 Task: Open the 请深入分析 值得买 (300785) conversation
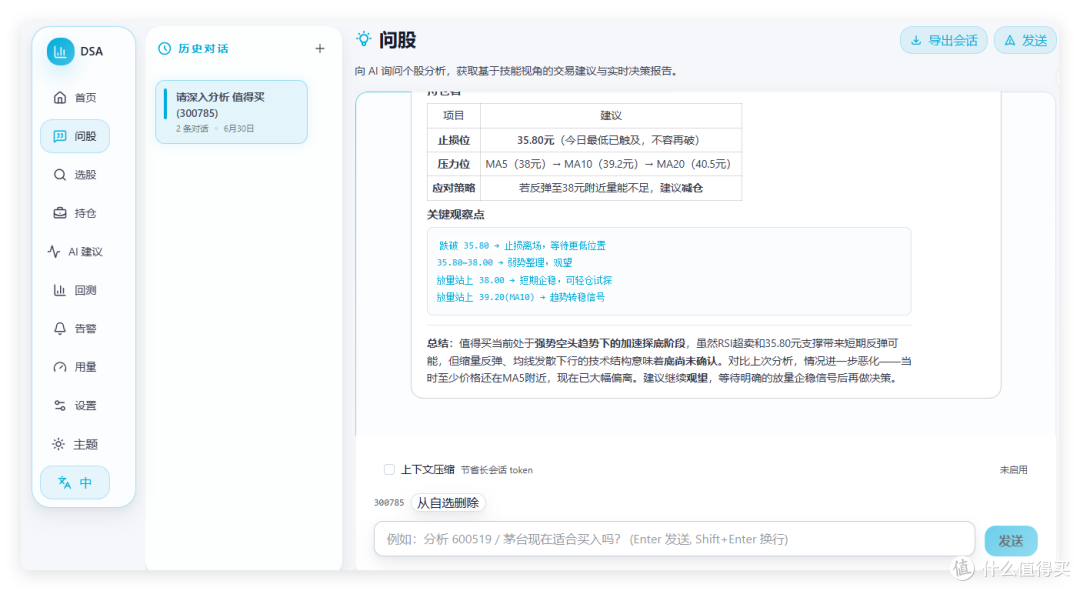[x=231, y=112]
